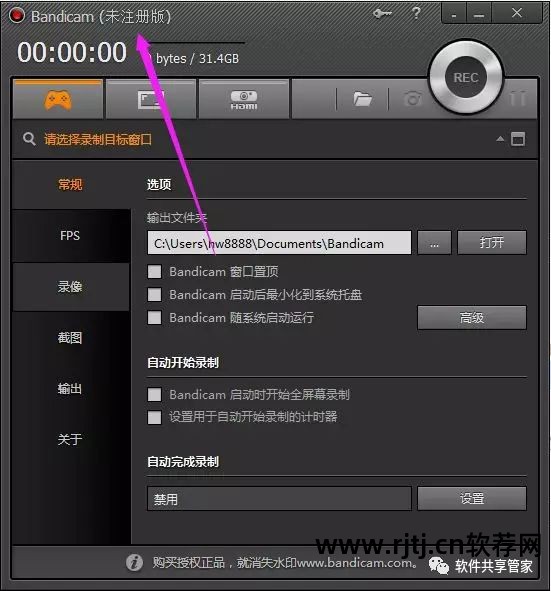Open the output folder icon in toolbar

(x=362, y=99)
